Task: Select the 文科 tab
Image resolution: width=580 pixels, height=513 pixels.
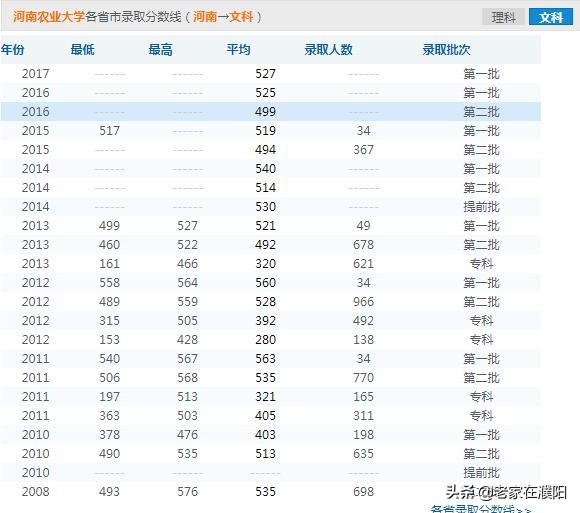Action: tap(551, 17)
